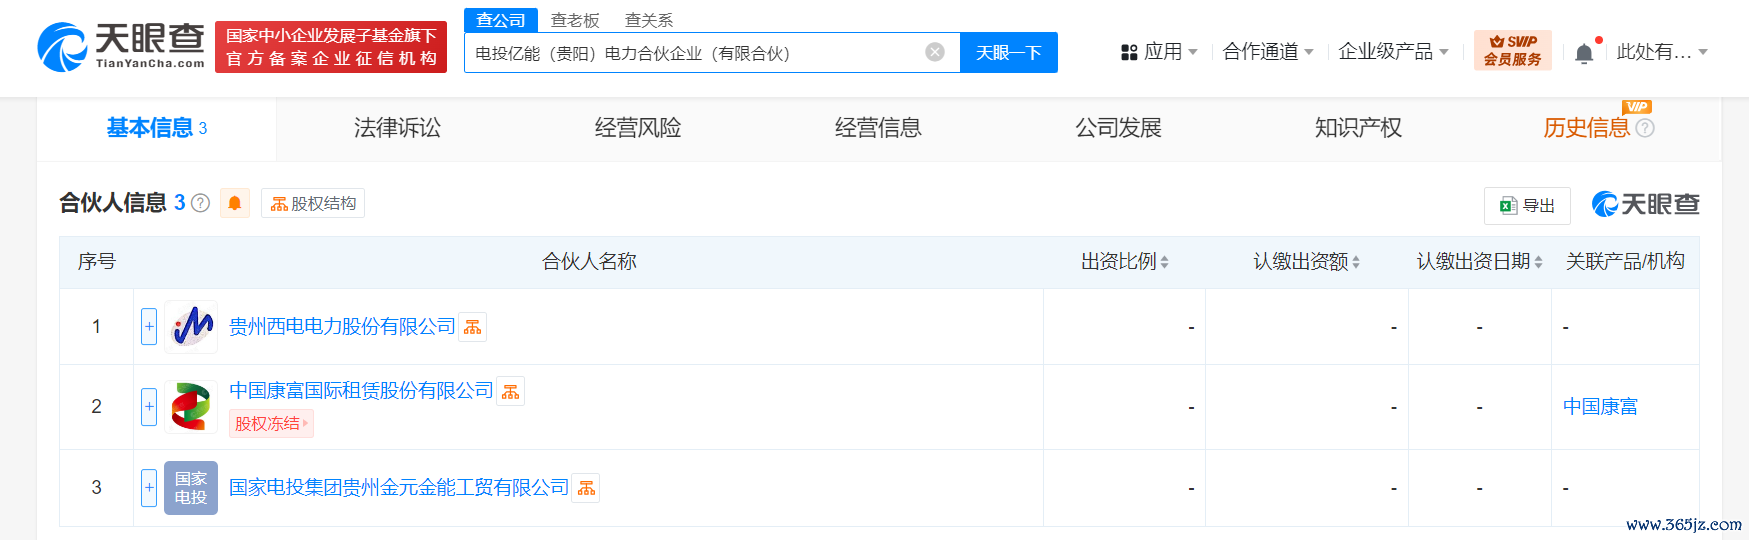Click 序号 column header
This screenshot has height=540, width=1749.
coord(97,262)
